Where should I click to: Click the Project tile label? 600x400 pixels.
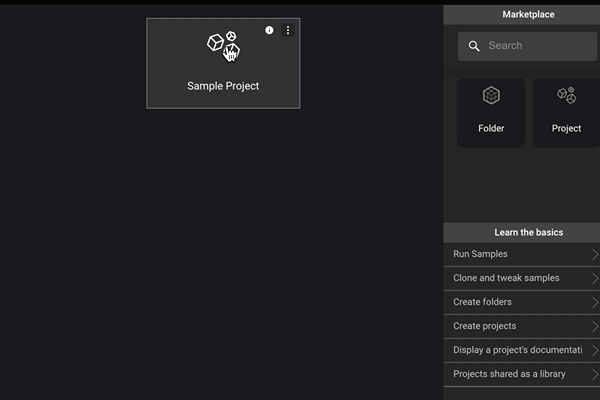click(566, 128)
